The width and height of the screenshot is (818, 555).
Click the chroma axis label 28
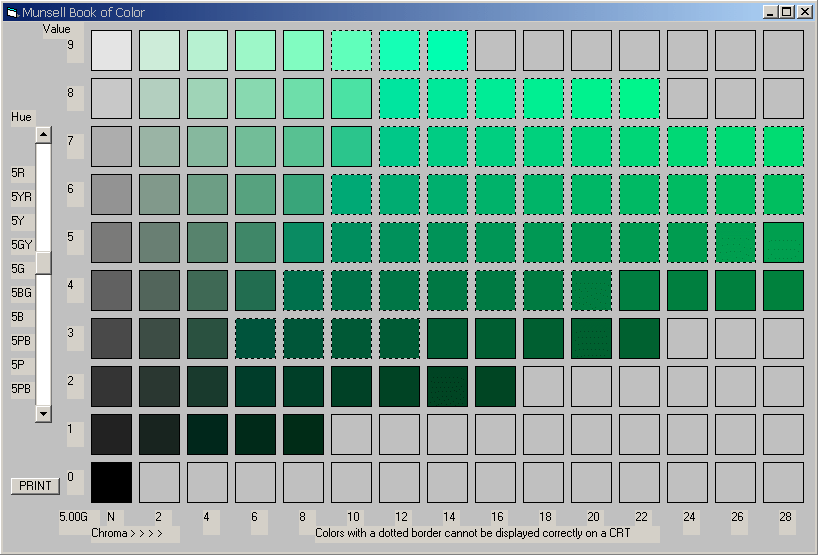tap(785, 517)
